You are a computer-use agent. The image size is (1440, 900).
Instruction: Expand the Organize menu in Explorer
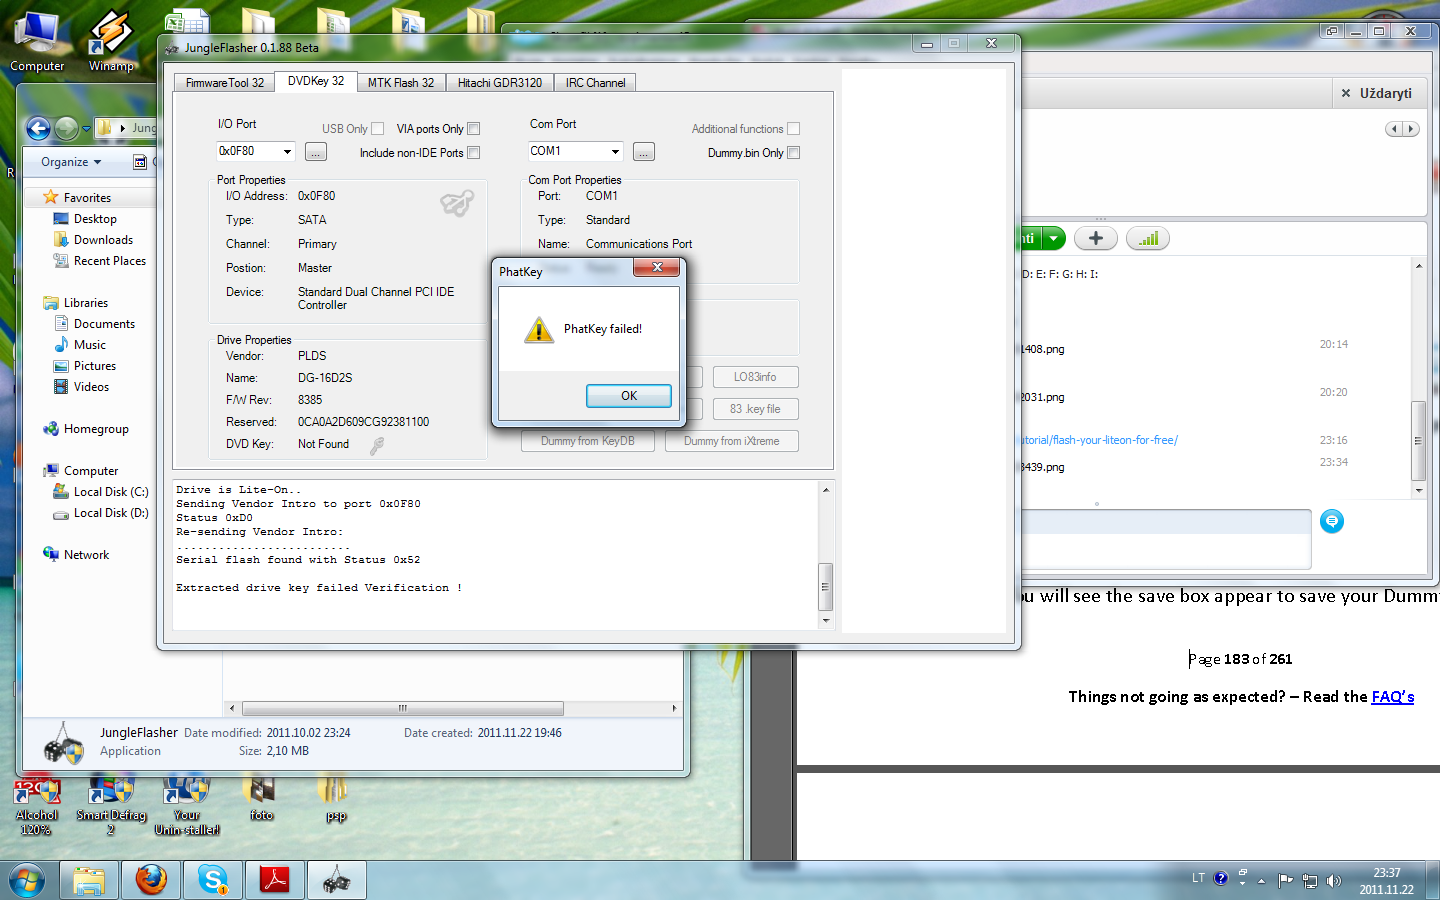tap(71, 162)
